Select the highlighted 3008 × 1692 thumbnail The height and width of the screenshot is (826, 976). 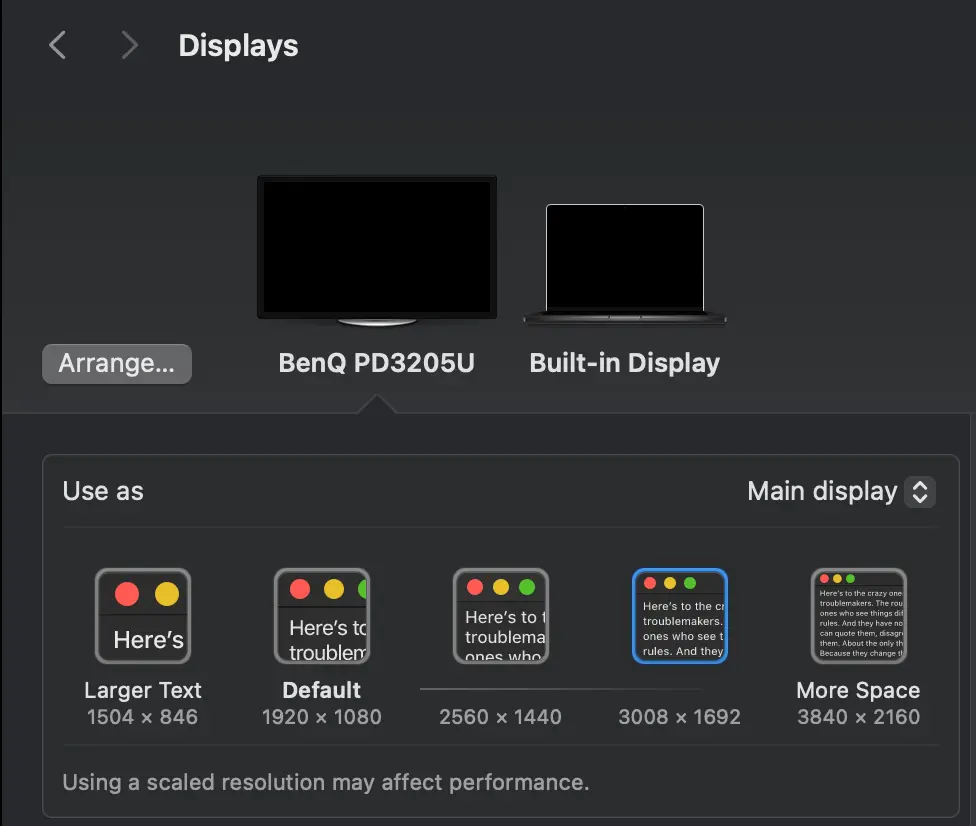[x=680, y=616]
